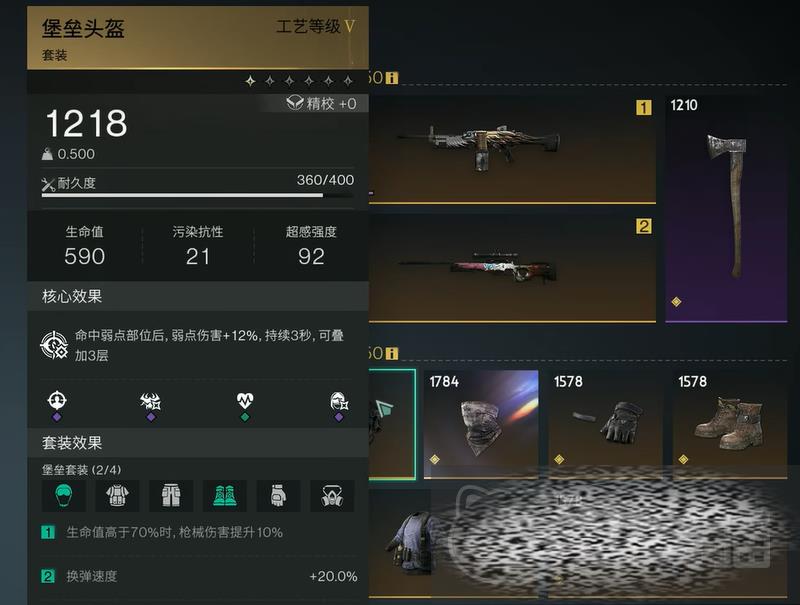
Task: Select weapon slot 1 machine gun
Action: tap(512, 149)
